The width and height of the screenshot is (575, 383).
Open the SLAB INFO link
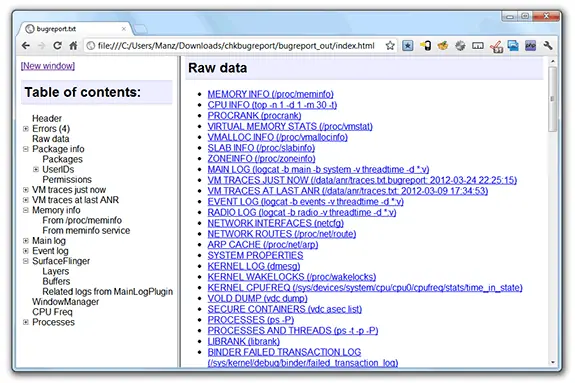(261, 148)
